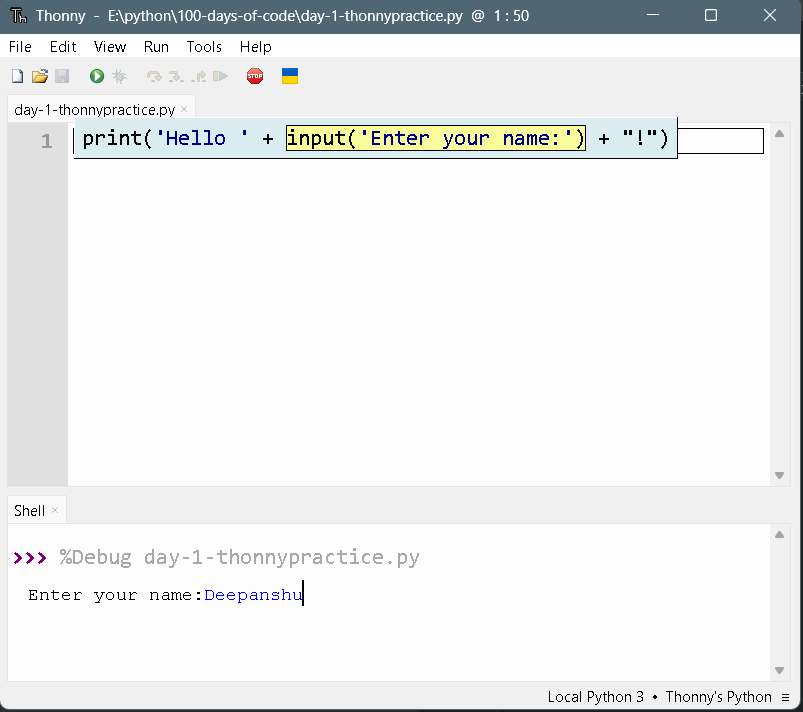803x712 pixels.
Task: Click Shell scrollbar down arrow
Action: click(x=779, y=671)
